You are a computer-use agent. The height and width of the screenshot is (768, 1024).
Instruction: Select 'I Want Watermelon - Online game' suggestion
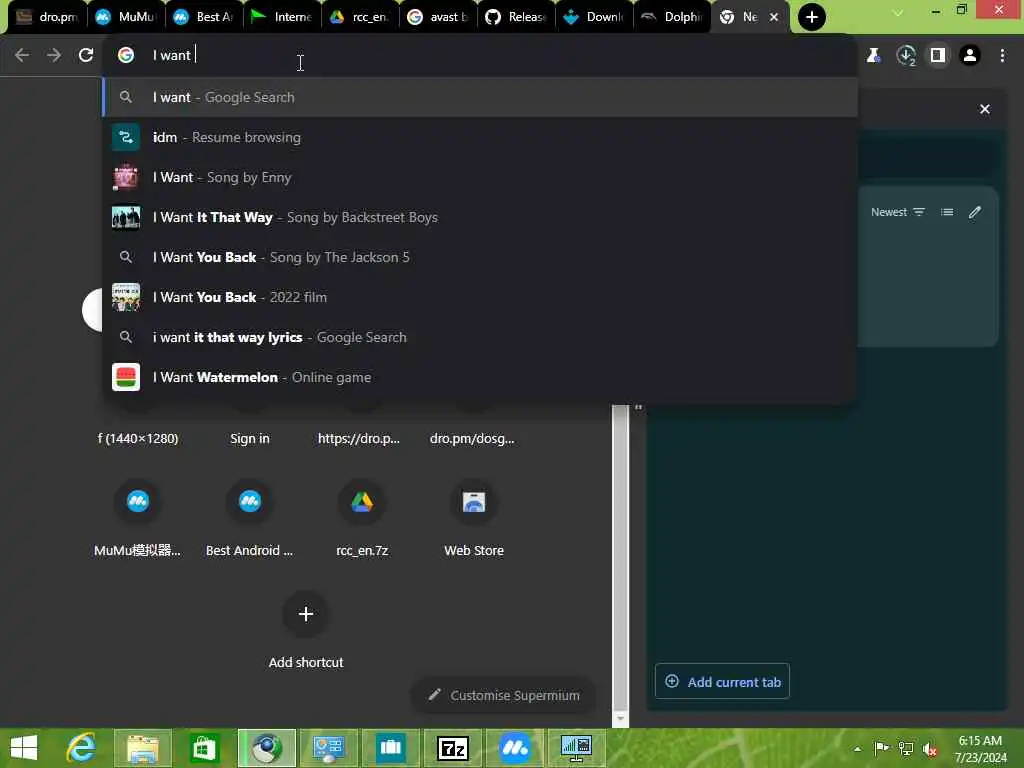(480, 377)
